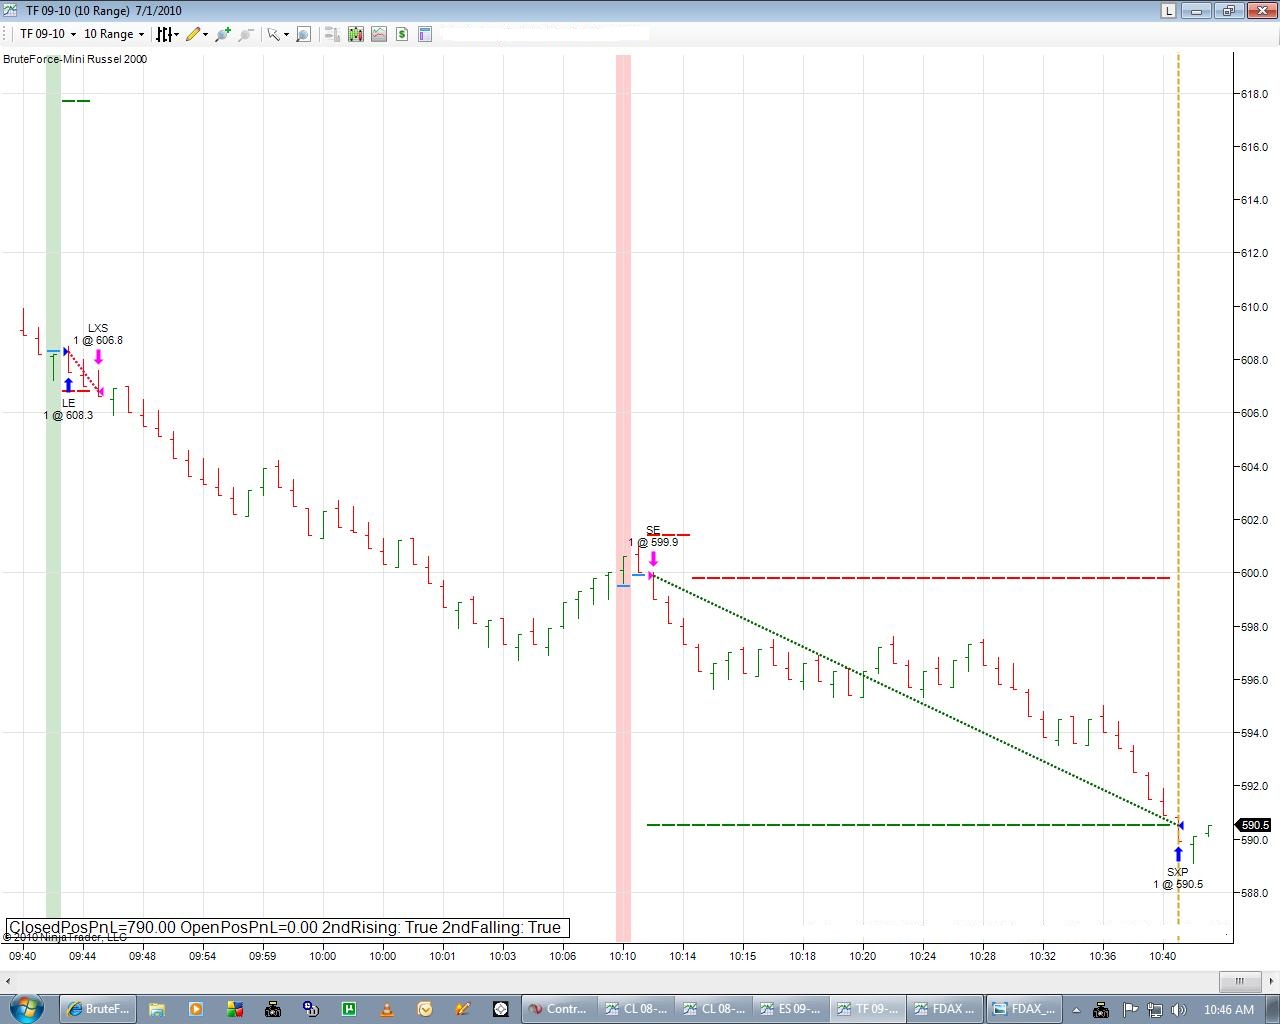Expand the draw tools dropdown arrow
Viewport: 1280px width, 1024px height.
206,34
